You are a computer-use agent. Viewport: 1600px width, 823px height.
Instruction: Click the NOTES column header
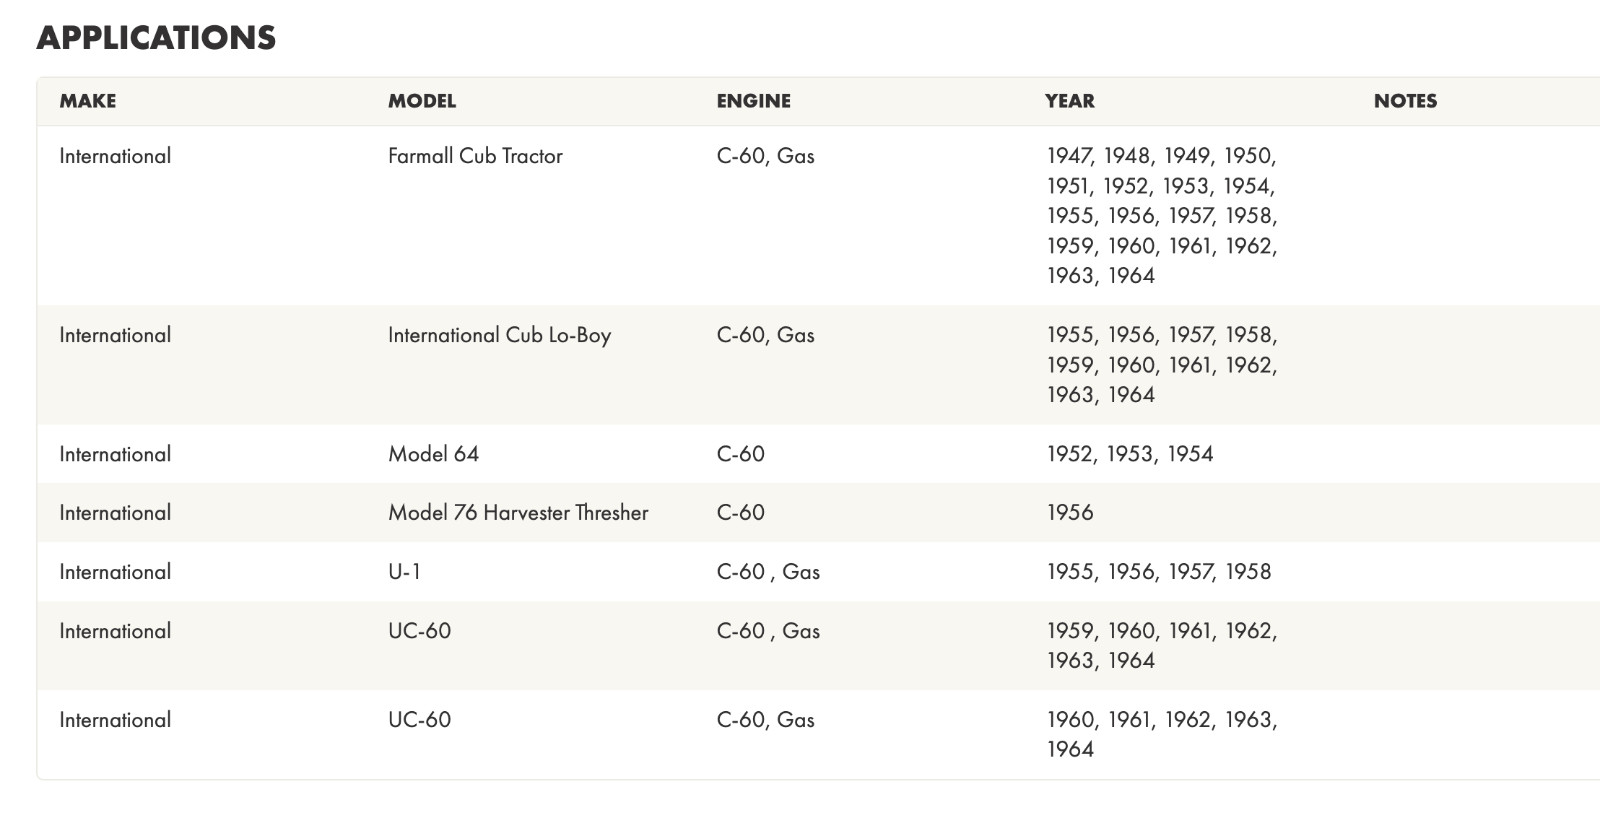(1405, 101)
